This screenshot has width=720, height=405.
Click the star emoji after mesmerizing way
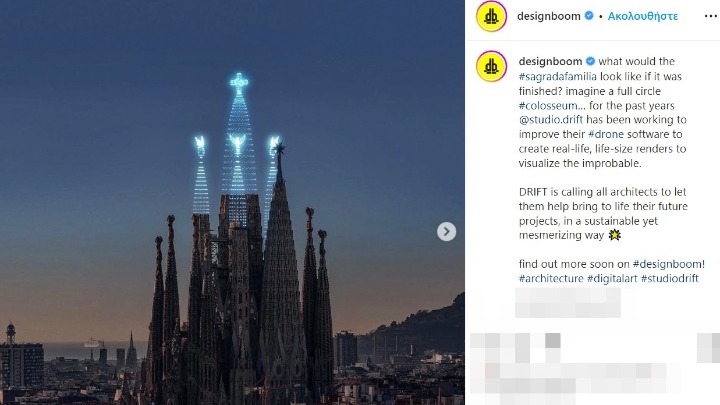pos(614,235)
